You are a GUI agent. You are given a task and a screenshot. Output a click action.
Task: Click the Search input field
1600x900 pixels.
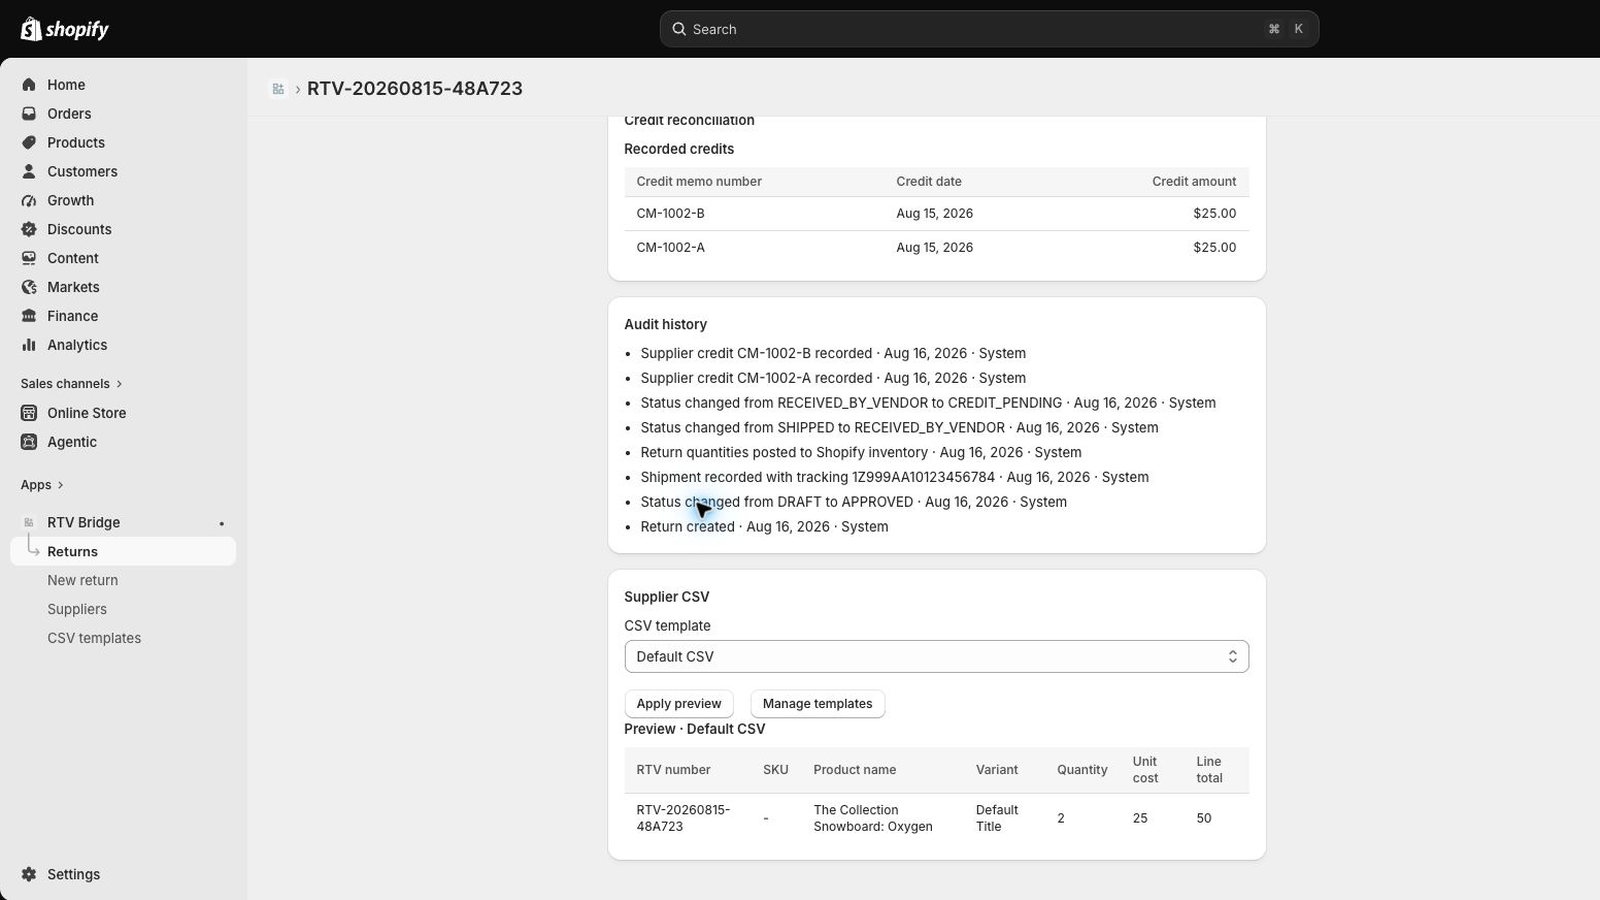[x=989, y=29]
